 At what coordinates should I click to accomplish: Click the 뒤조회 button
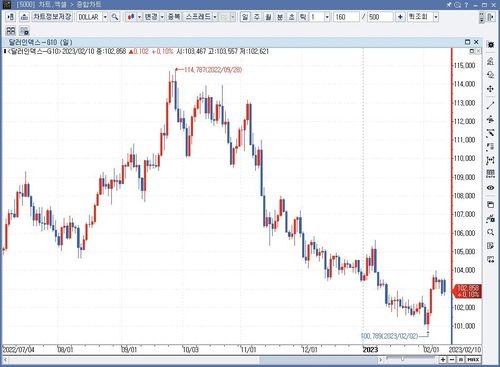pyautogui.click(x=420, y=17)
